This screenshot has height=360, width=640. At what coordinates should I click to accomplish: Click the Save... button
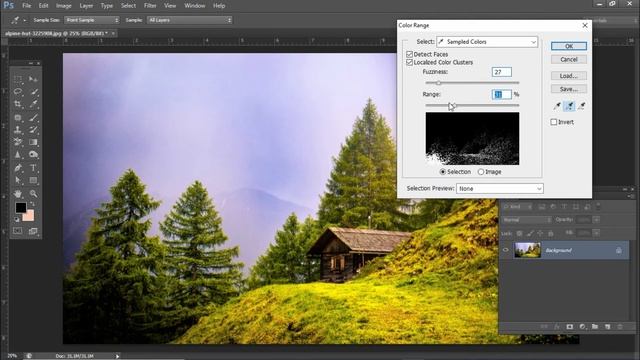pos(569,89)
